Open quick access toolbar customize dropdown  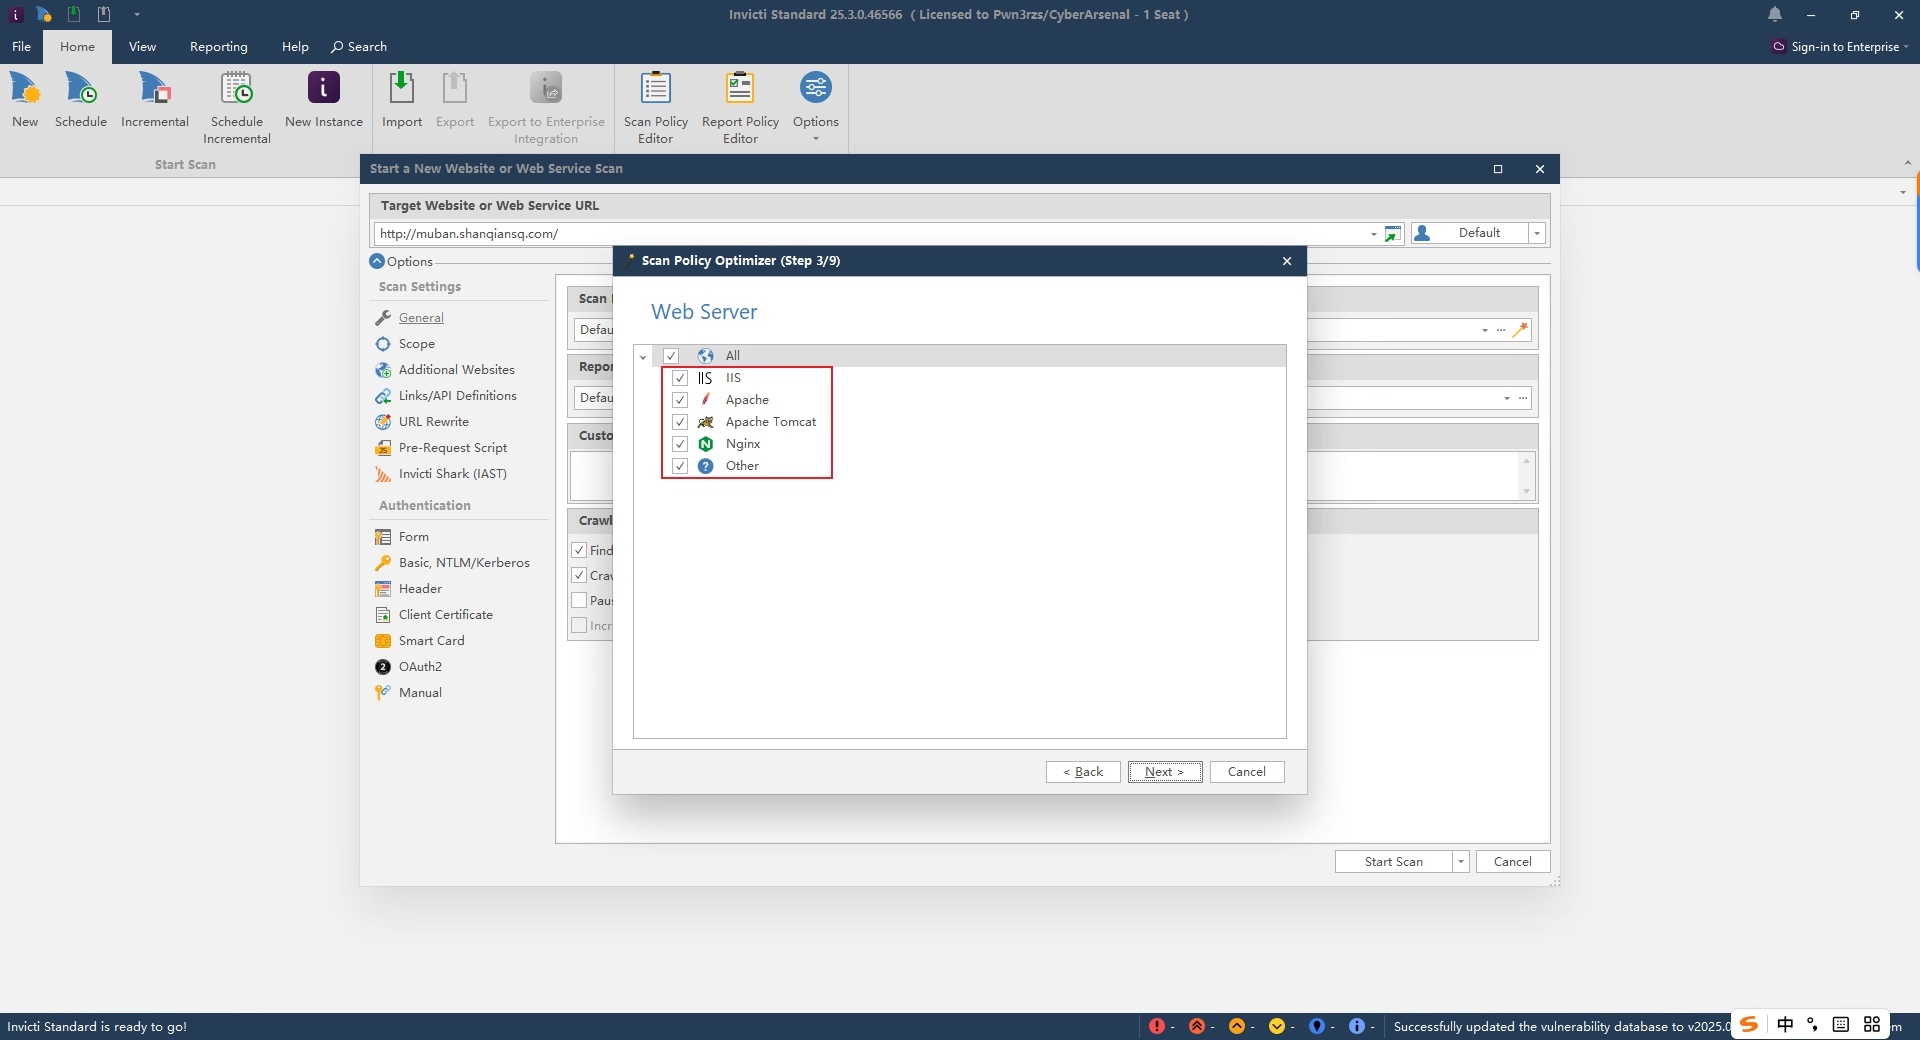click(136, 14)
